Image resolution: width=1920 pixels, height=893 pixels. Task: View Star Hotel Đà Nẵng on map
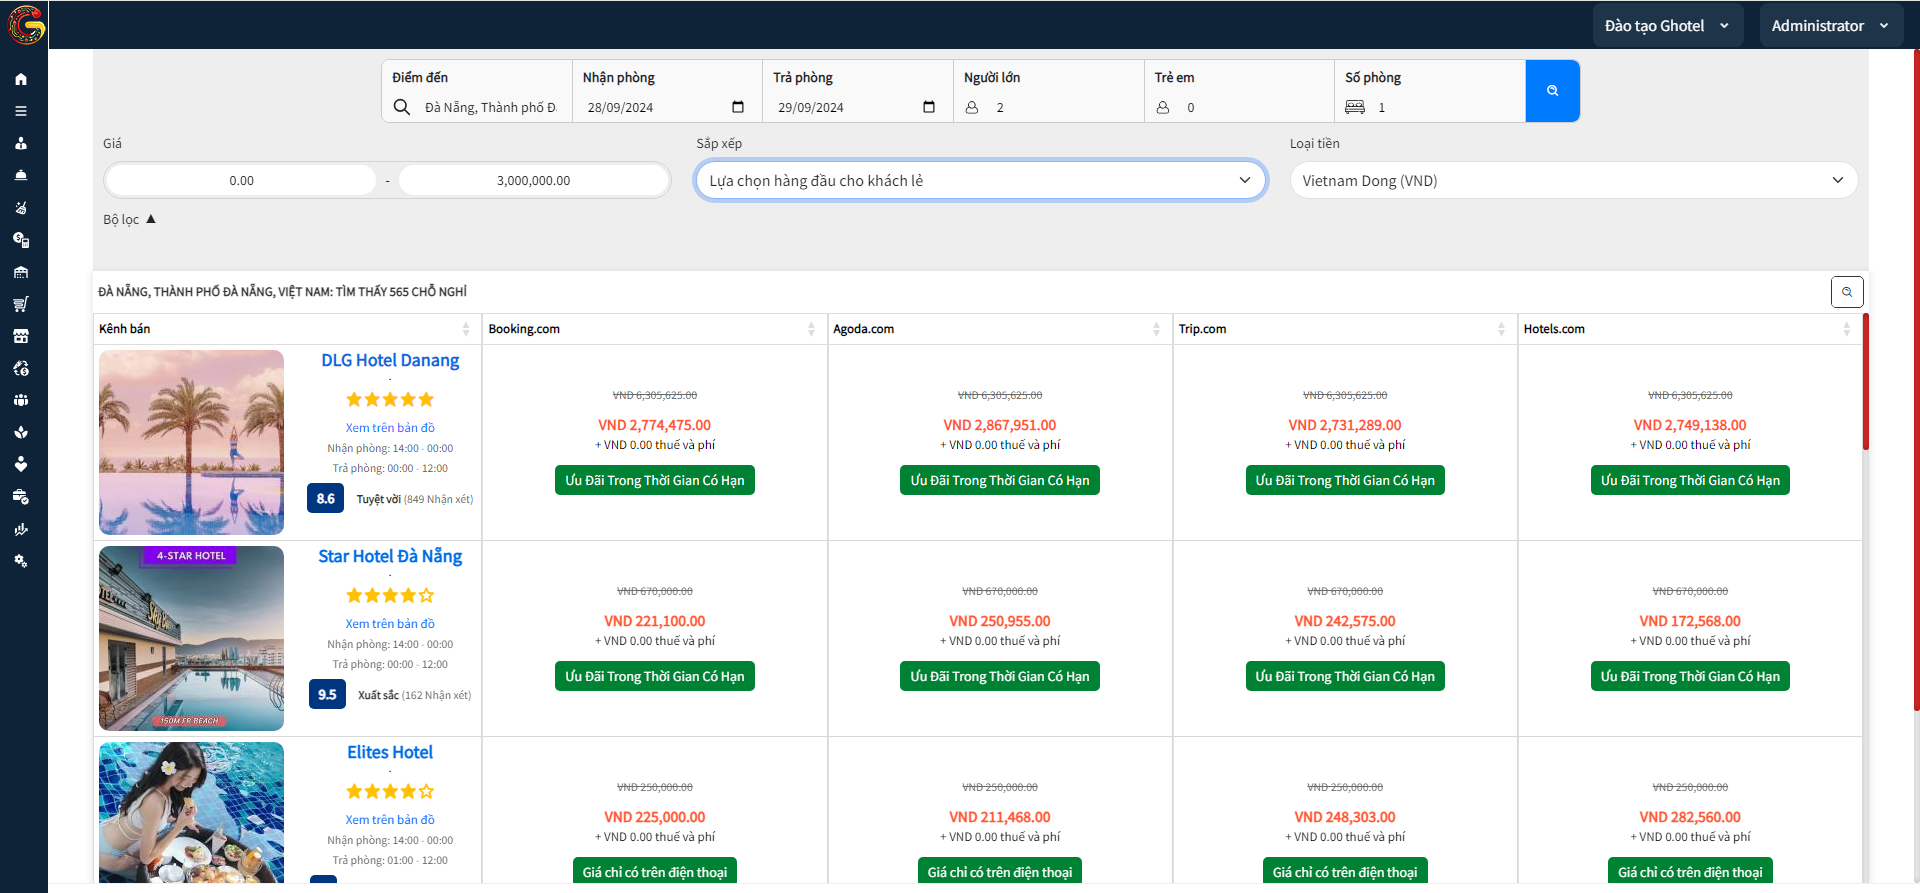click(390, 624)
